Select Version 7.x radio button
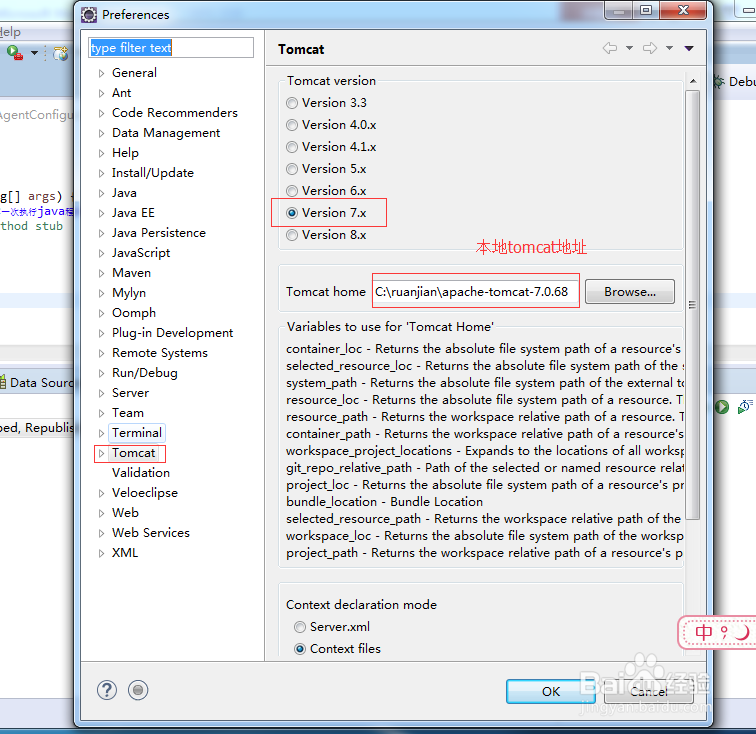The height and width of the screenshot is (734, 756). [292, 213]
